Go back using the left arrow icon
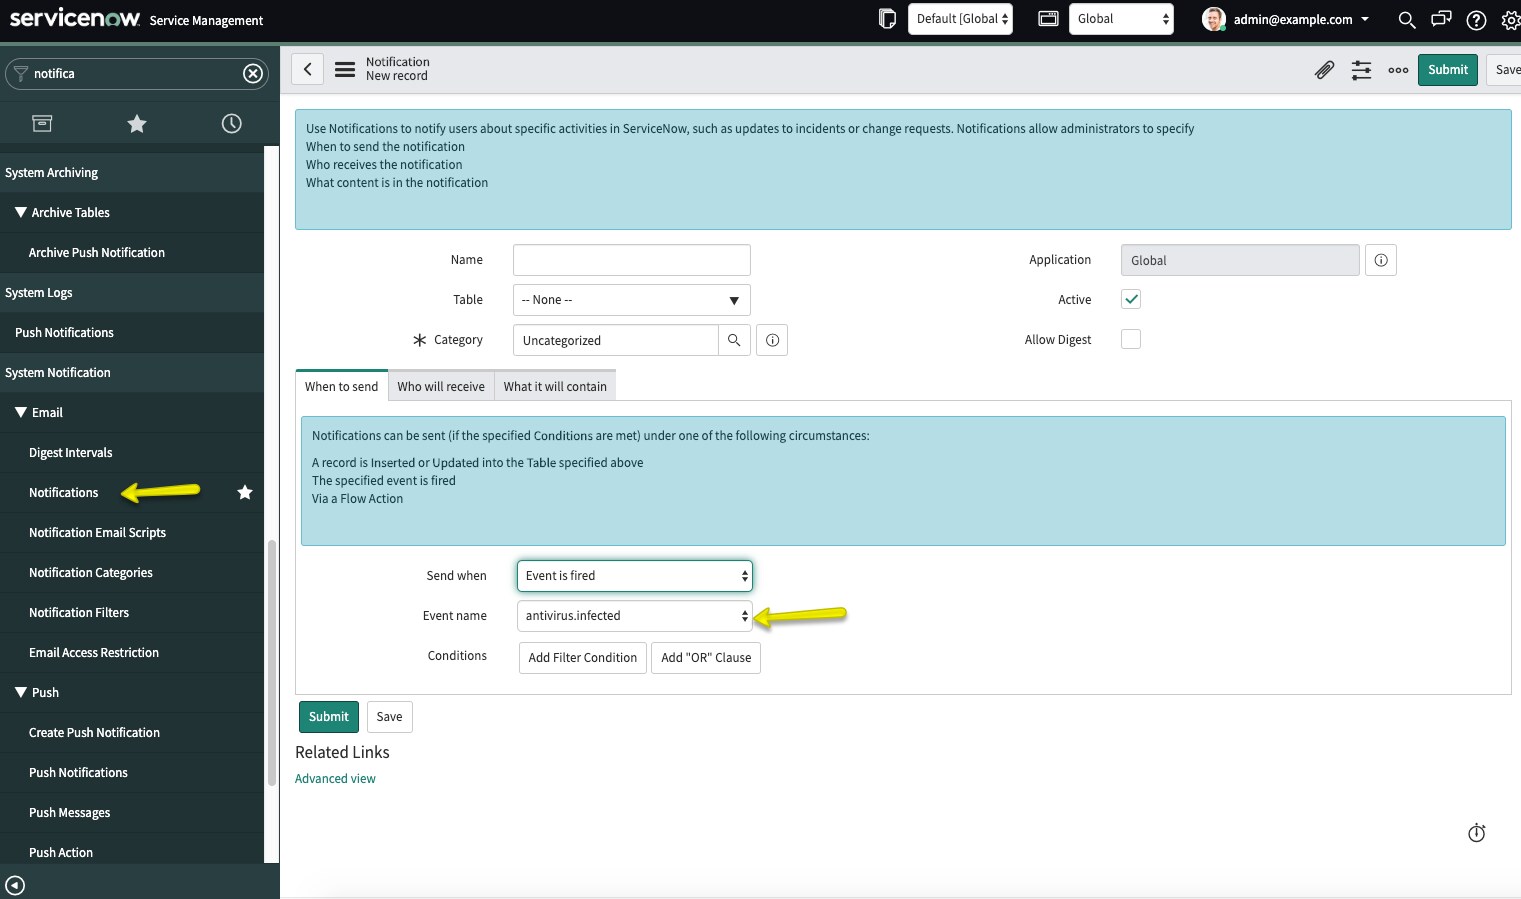The width and height of the screenshot is (1521, 899). point(308,69)
